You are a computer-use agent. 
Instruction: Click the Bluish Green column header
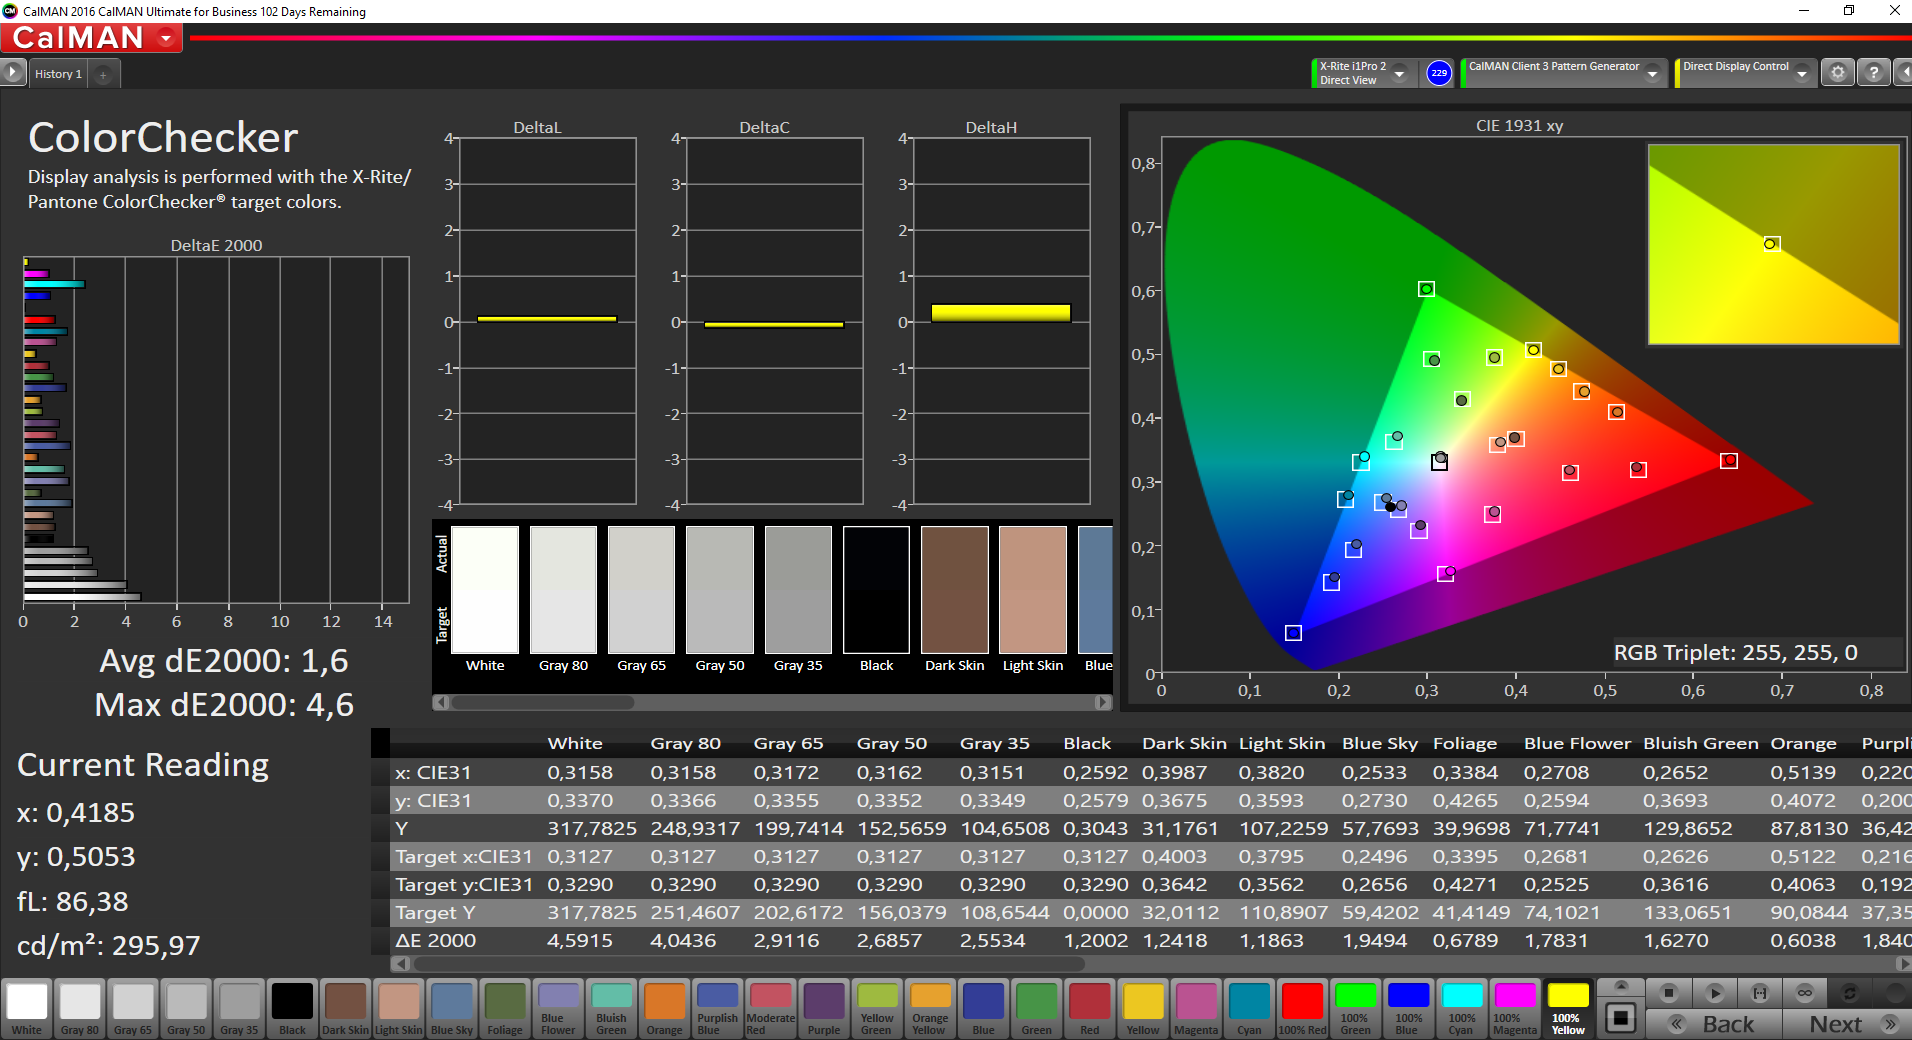pos(1700,743)
